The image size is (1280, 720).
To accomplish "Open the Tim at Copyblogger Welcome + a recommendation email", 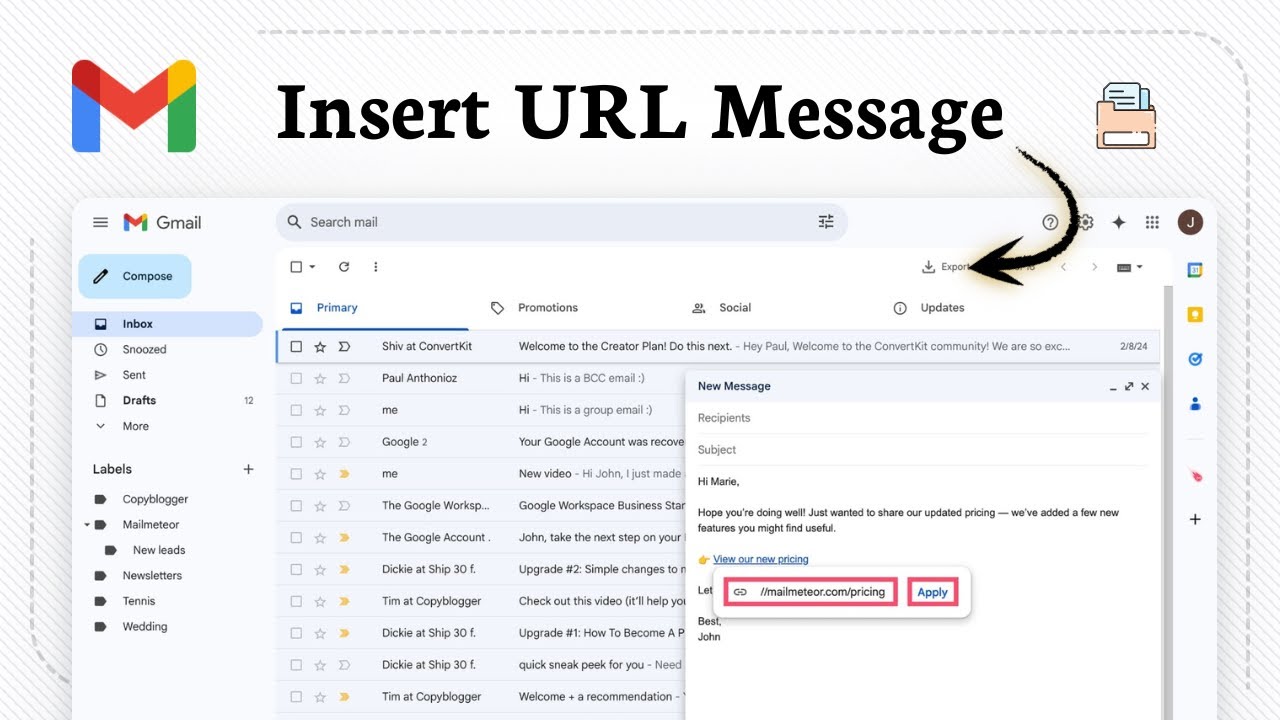I will click(480, 697).
